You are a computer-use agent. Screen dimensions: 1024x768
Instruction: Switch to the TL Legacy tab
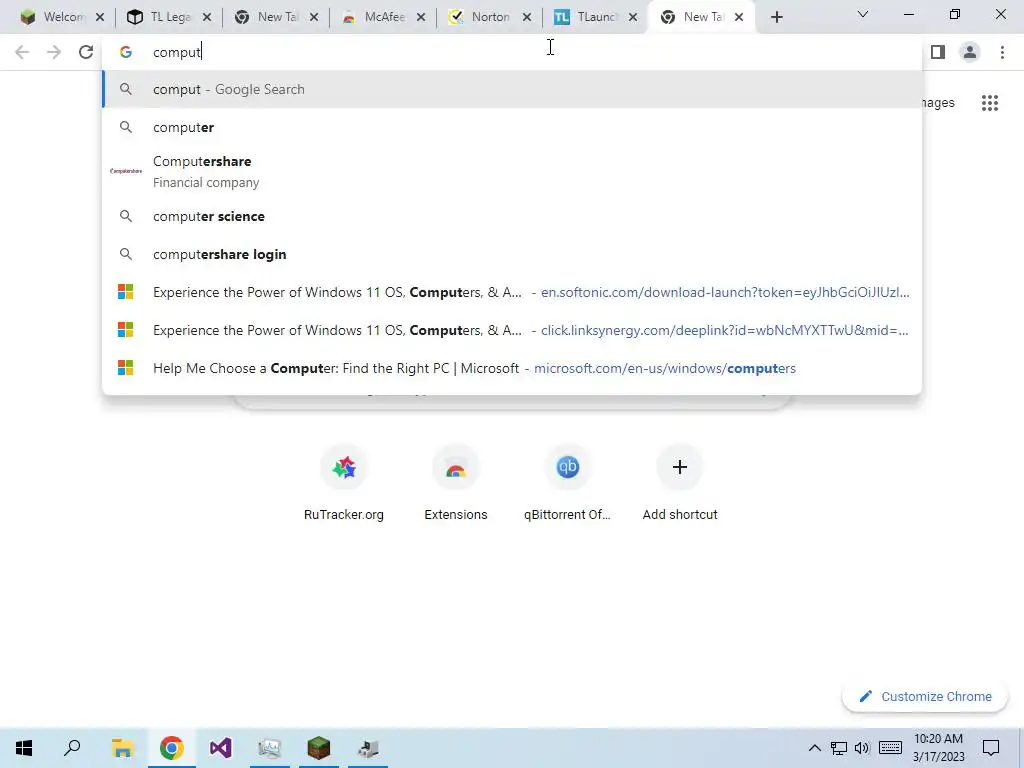point(160,17)
